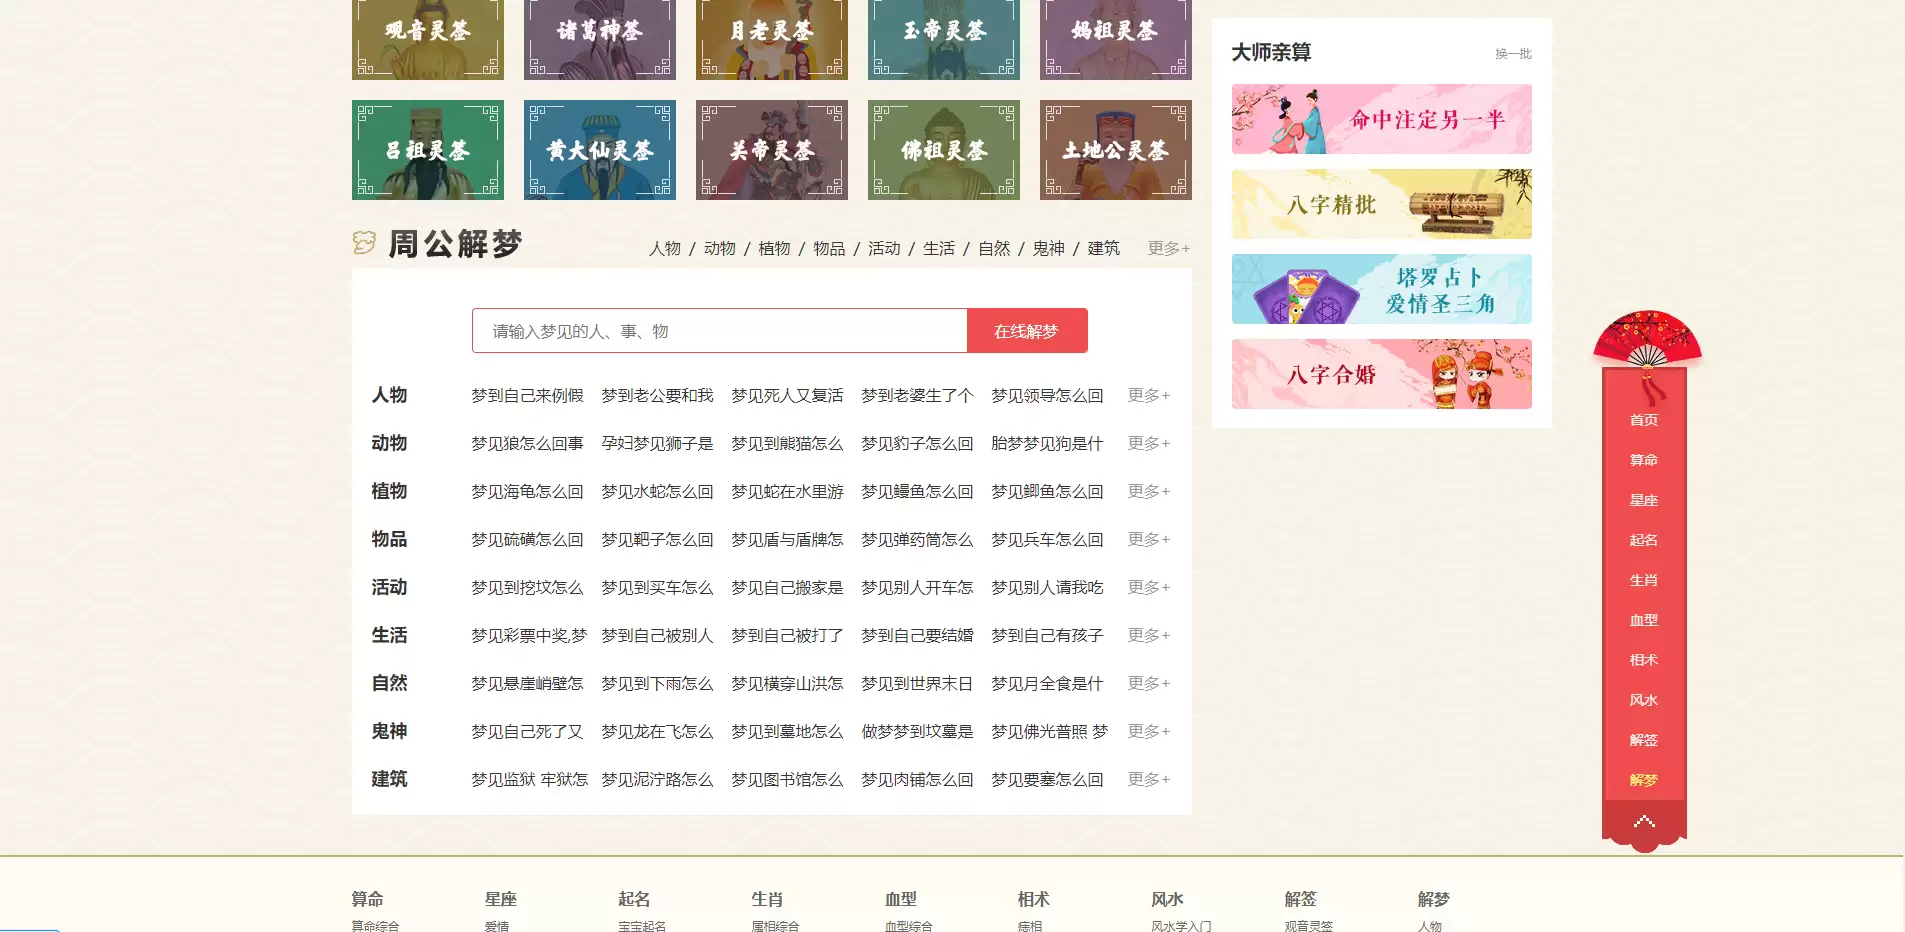Expand 更多+ in the 生活 row
1905x932 pixels.
coord(1149,635)
